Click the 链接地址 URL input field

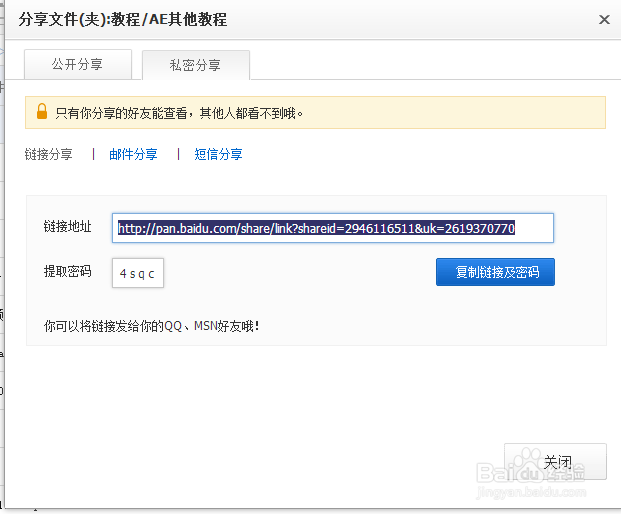333,228
